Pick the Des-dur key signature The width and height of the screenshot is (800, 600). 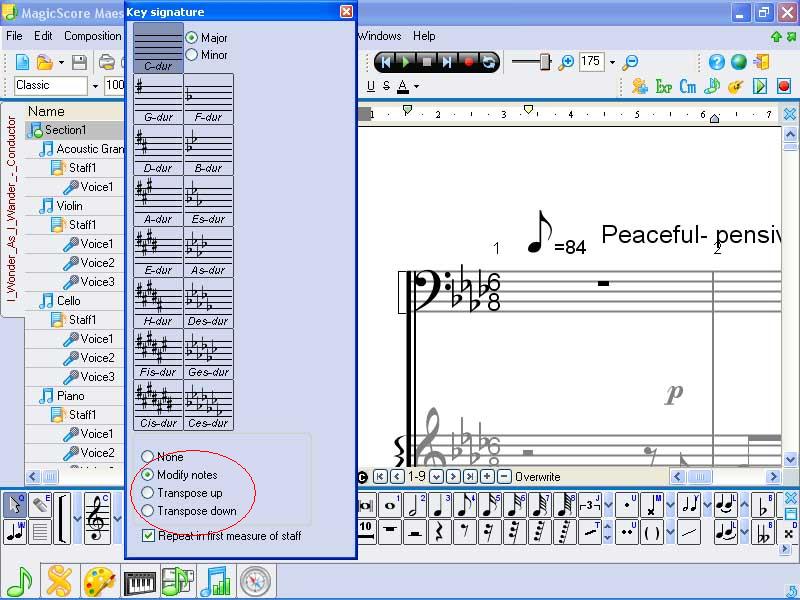[x=208, y=303]
